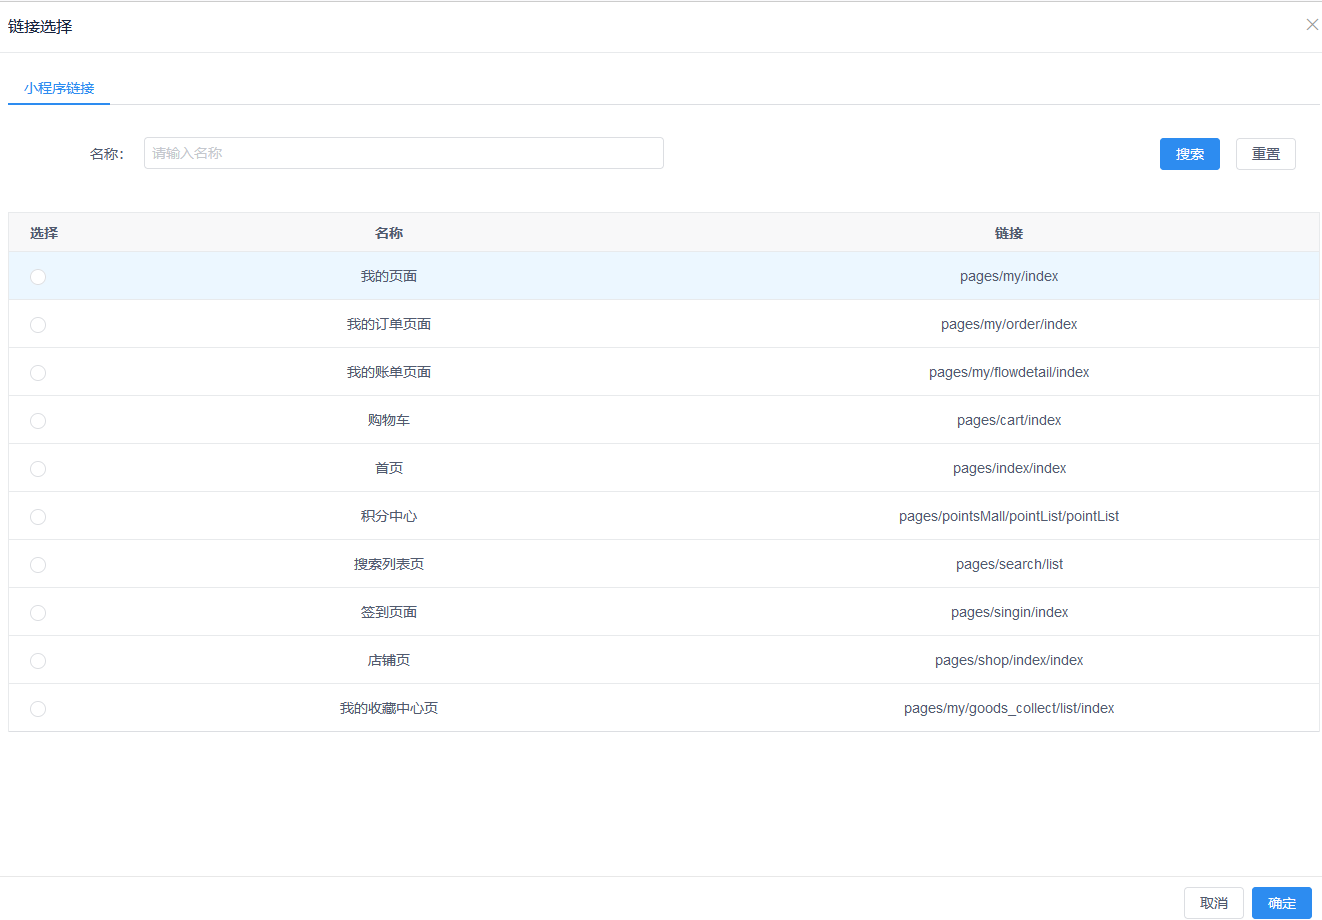
Task: Select radio button for 签到页面
Action: tap(38, 613)
